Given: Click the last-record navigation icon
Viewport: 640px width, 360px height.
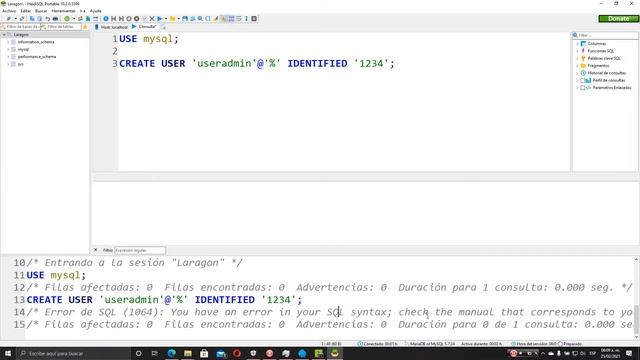Looking at the screenshot, I should [x=121, y=19].
